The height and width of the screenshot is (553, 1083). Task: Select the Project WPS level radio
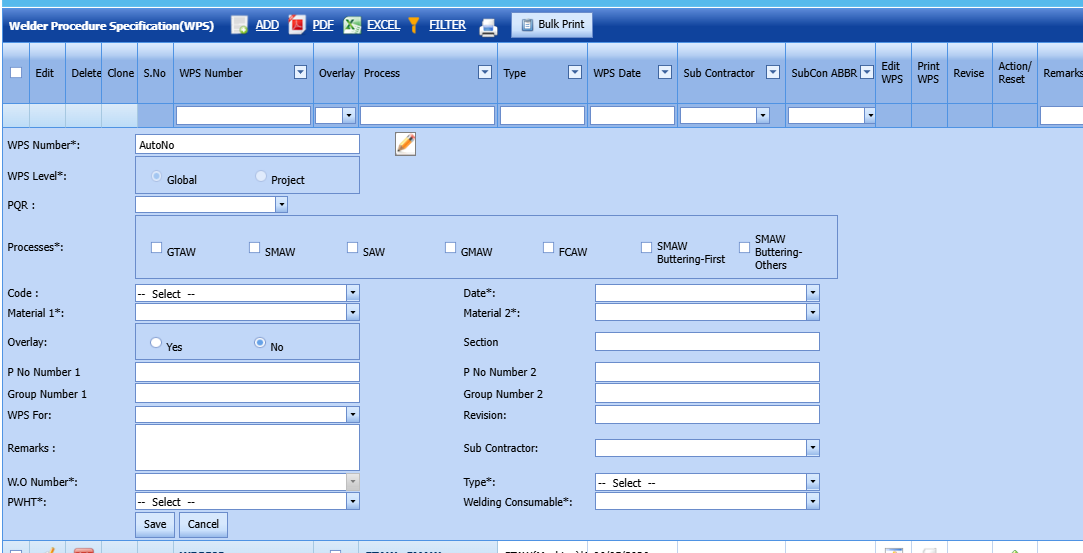pos(261,177)
